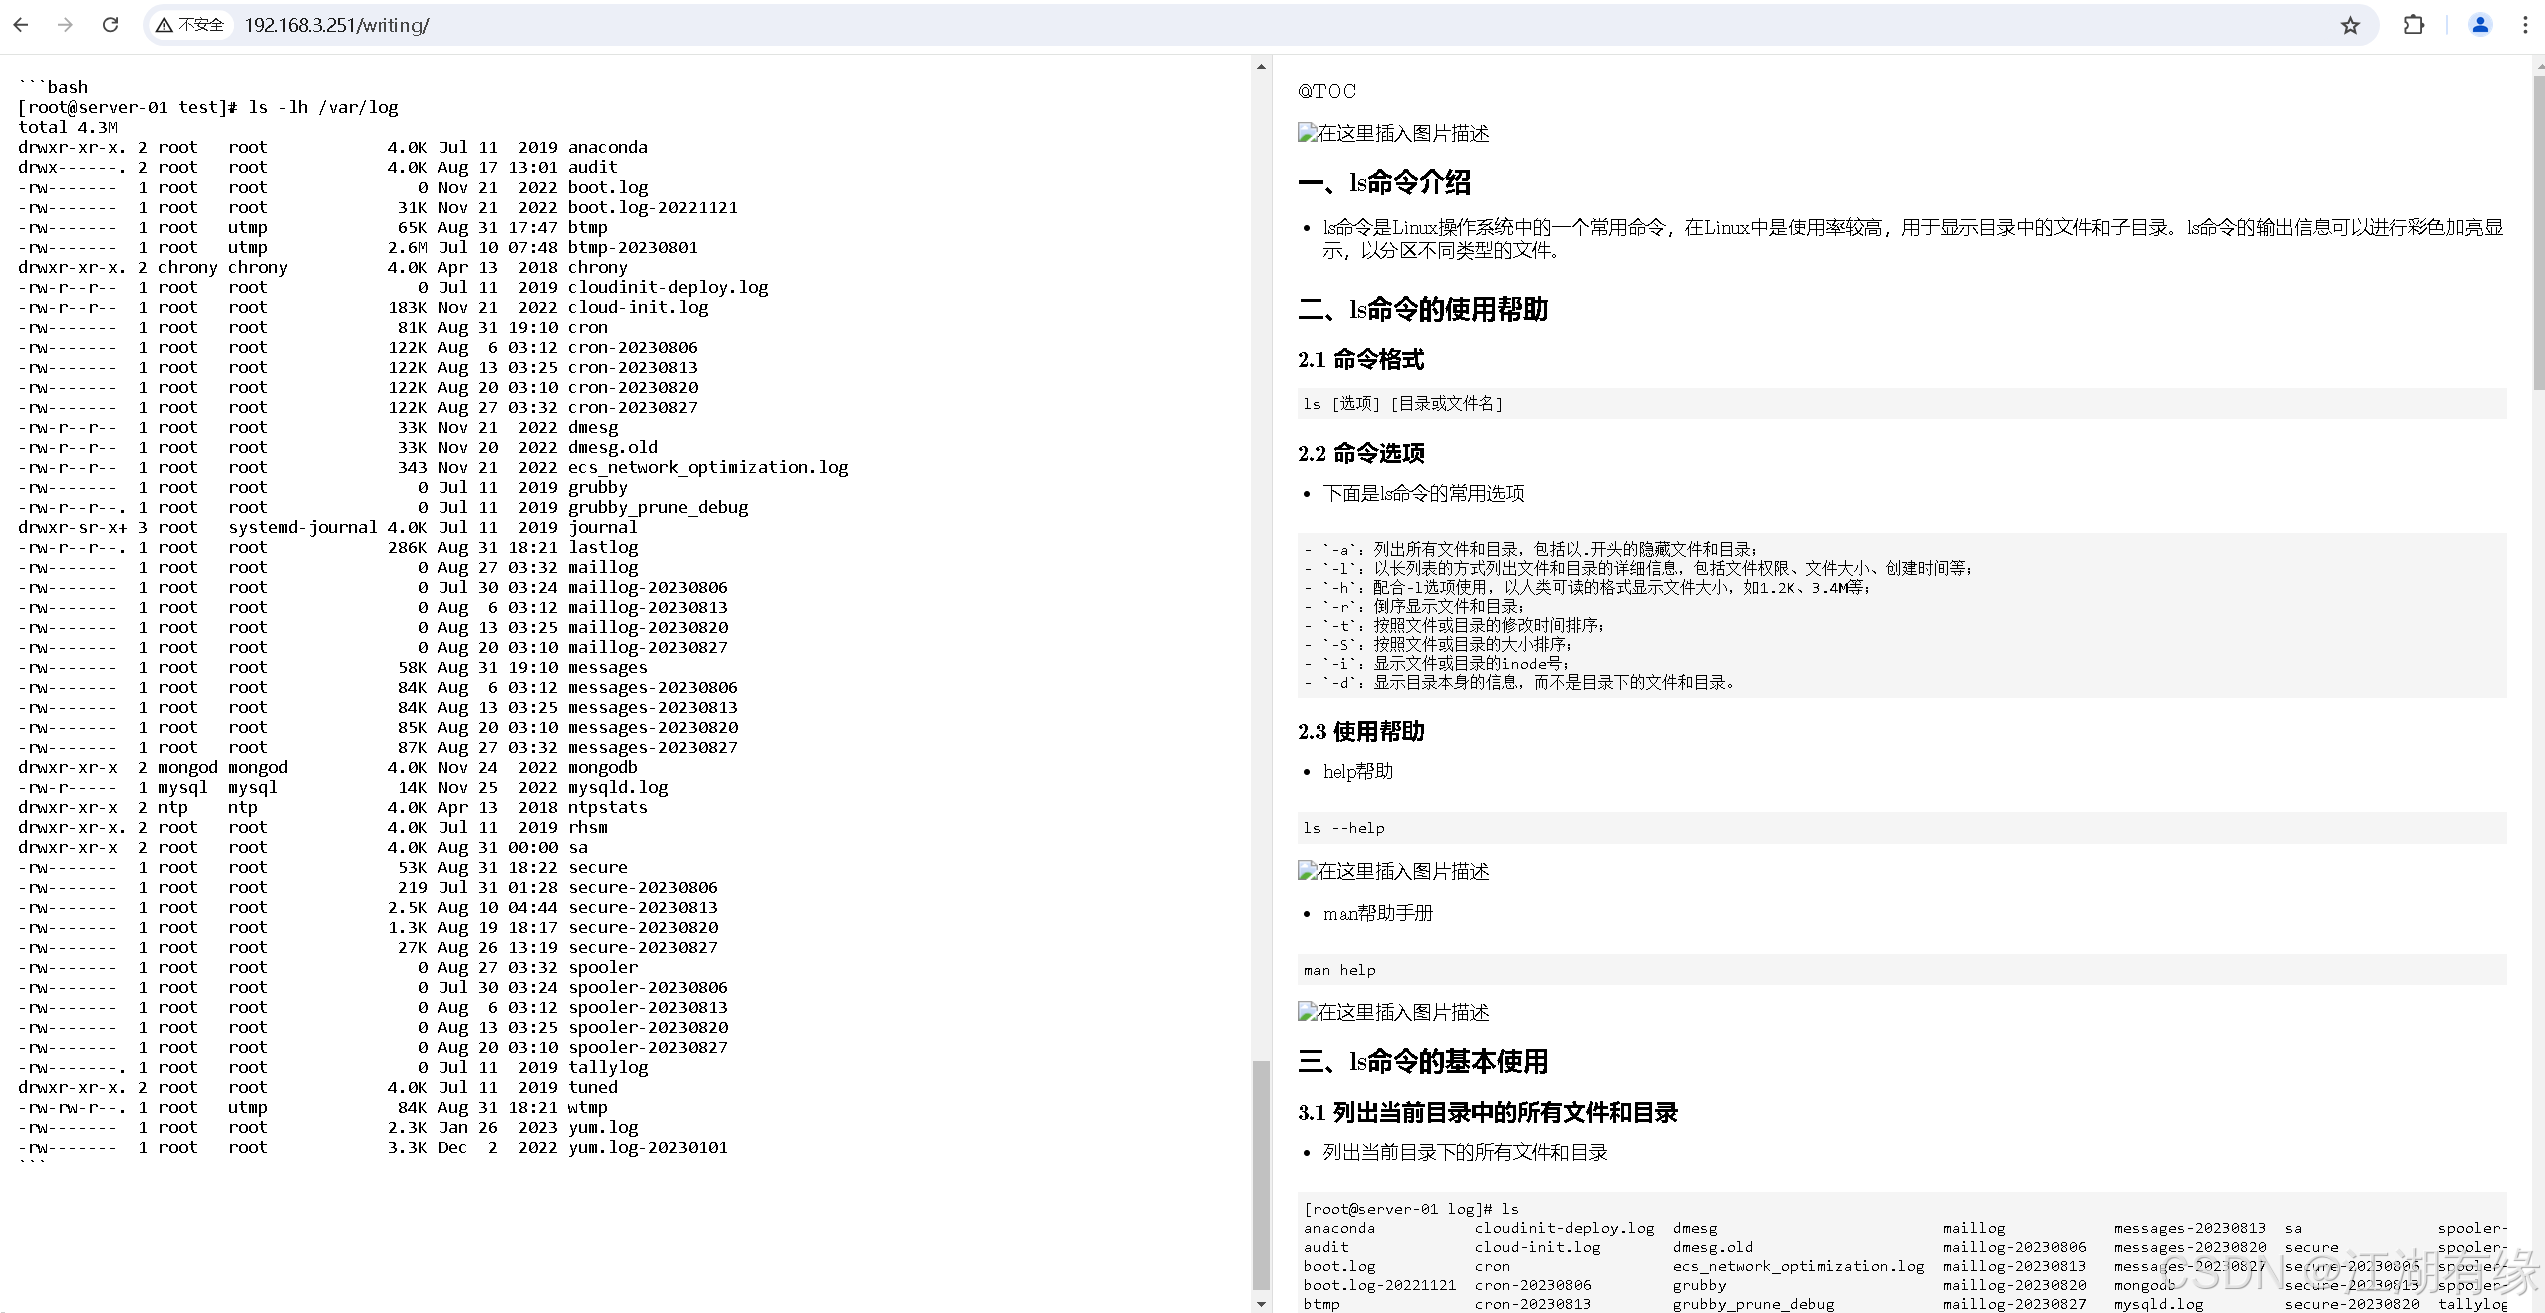Click the tallylog row
Screen dimensions: 2545x1313
tap(333, 1067)
